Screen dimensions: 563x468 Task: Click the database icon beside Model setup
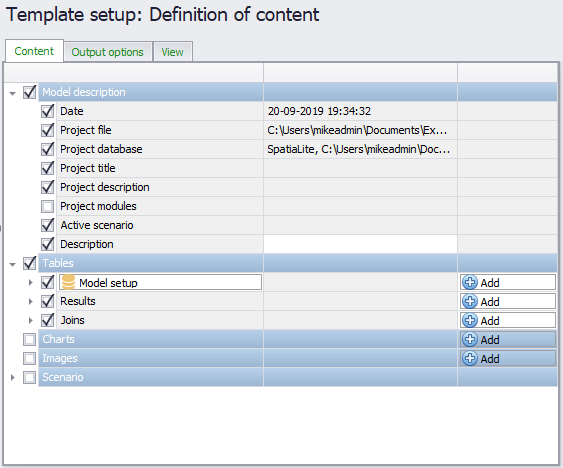click(68, 282)
